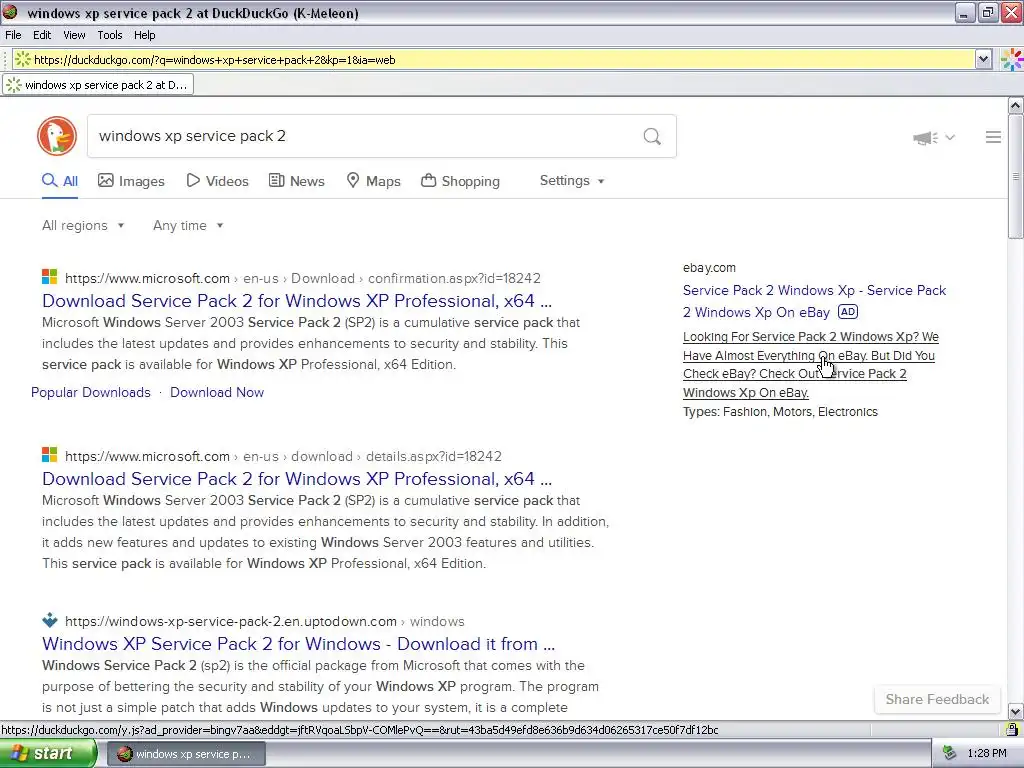Expand the chevron next to megaphone icon

950,137
